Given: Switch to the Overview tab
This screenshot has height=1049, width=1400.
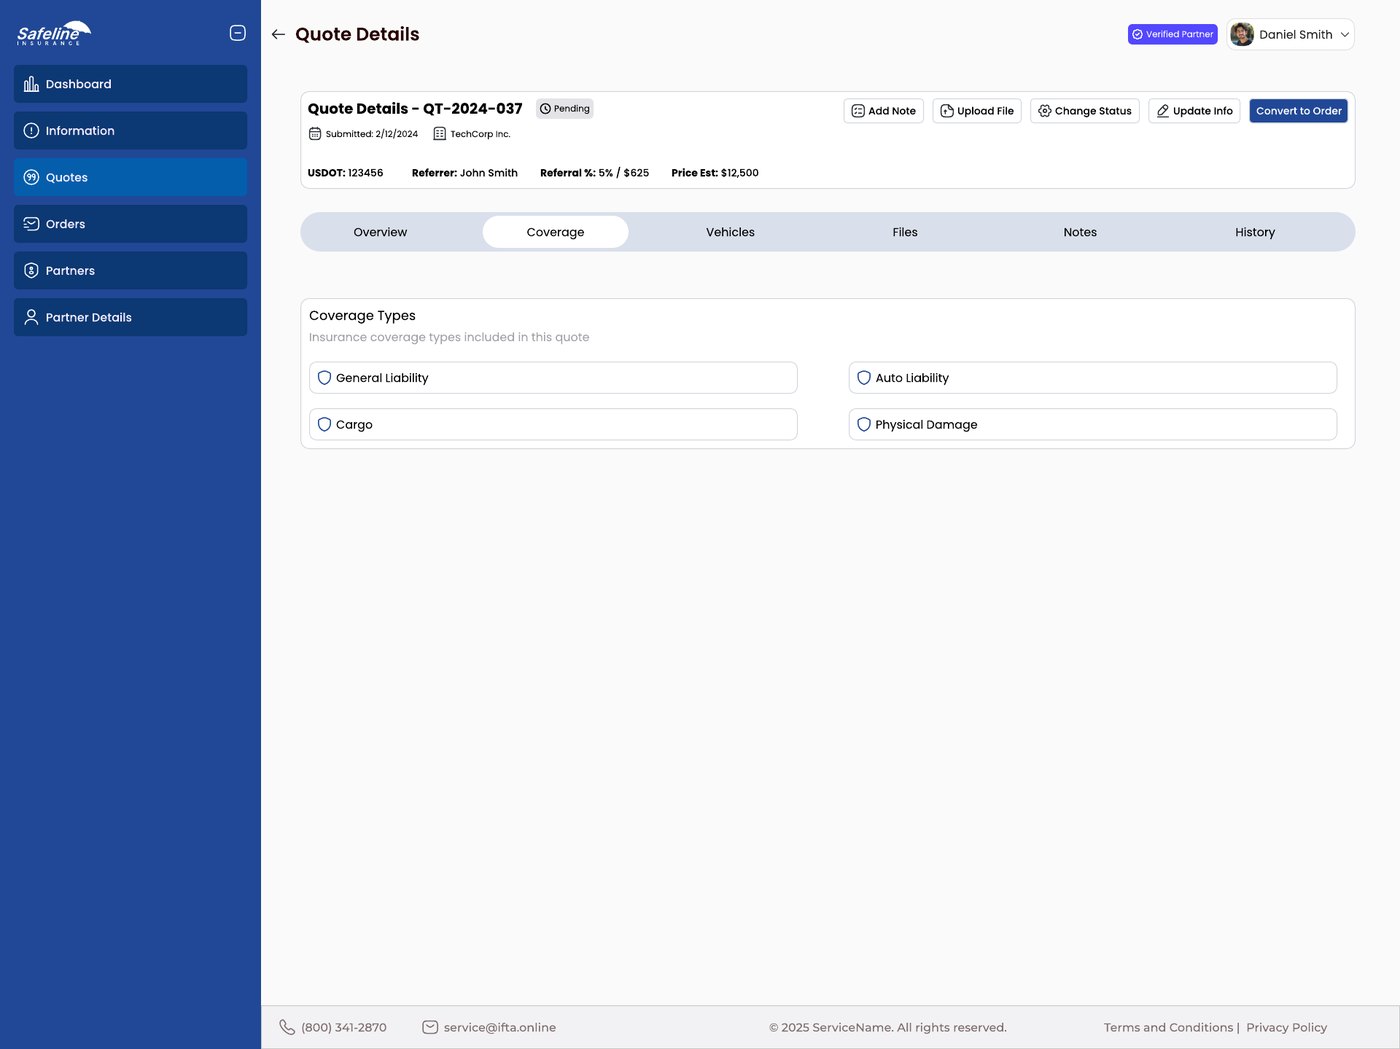Looking at the screenshot, I should (380, 232).
